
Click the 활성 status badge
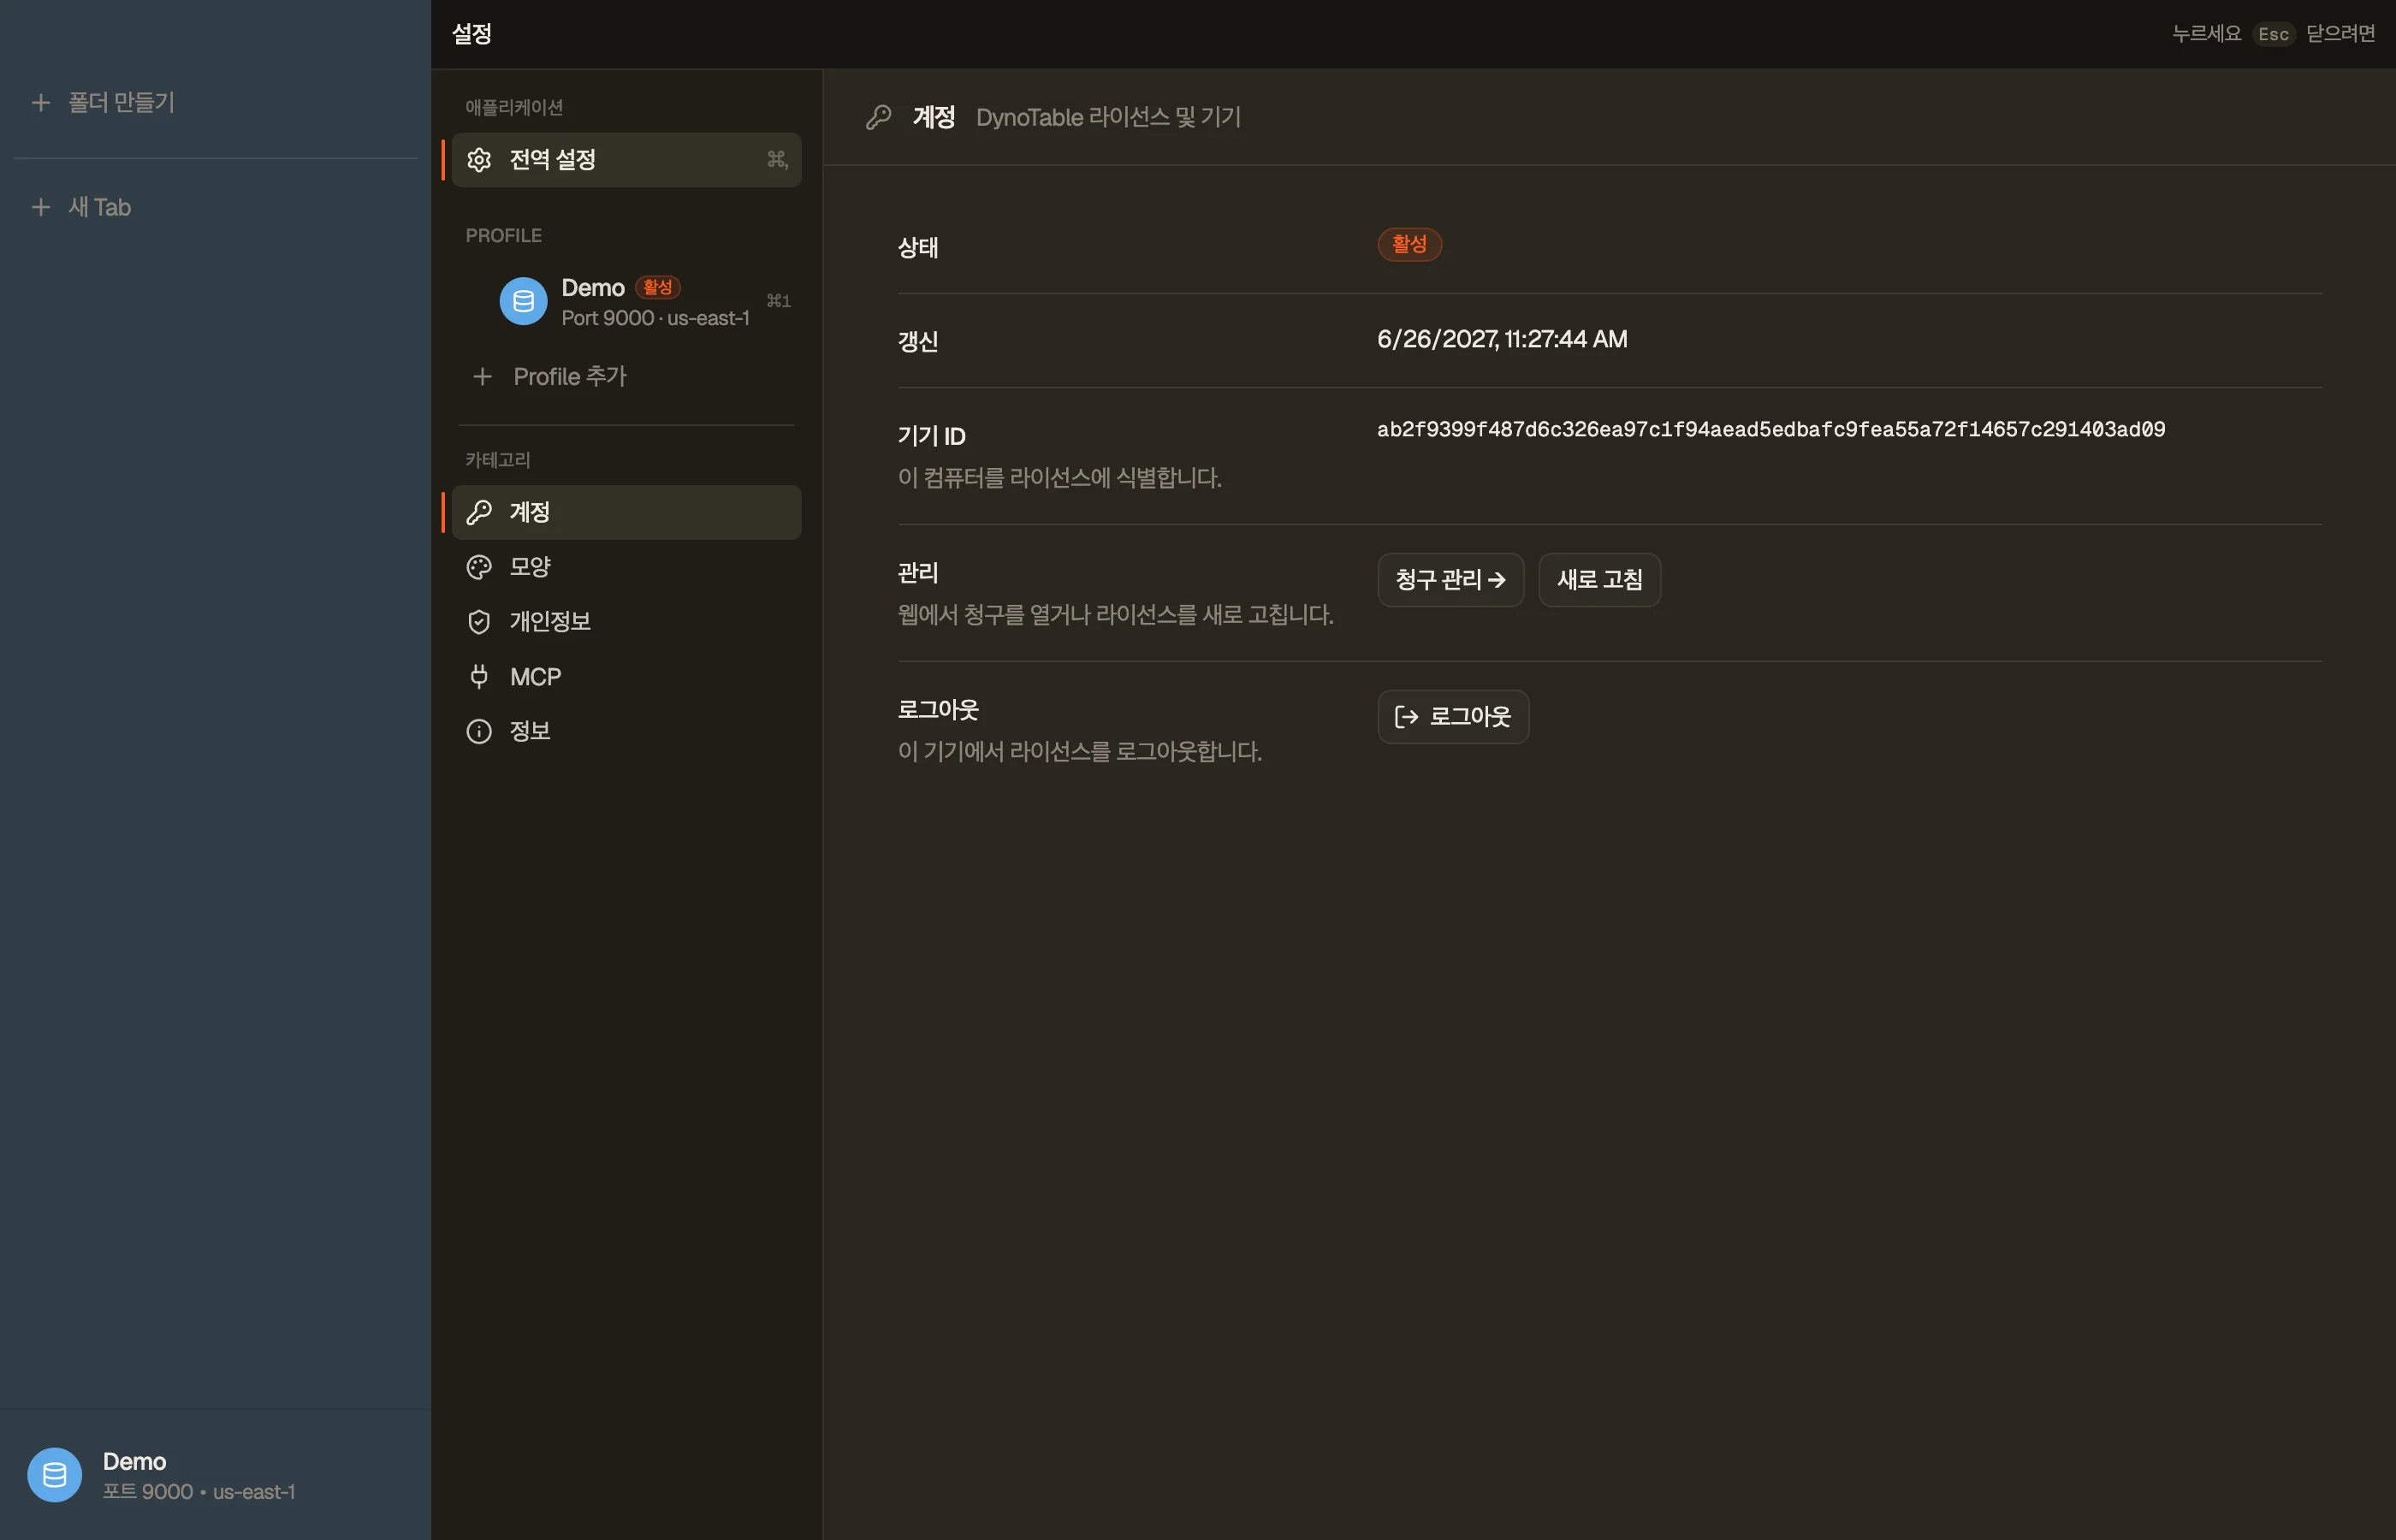[1409, 244]
